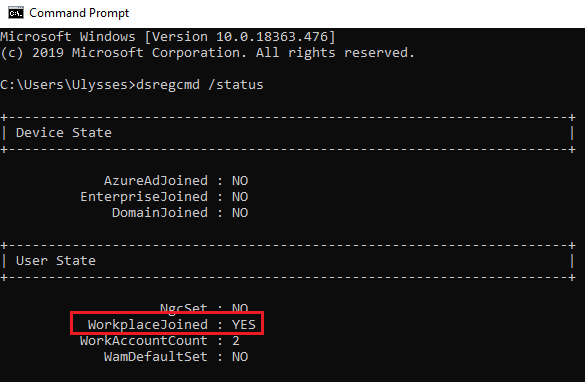
Task: Click the Command Prompt title bar text
Action: click(x=79, y=13)
